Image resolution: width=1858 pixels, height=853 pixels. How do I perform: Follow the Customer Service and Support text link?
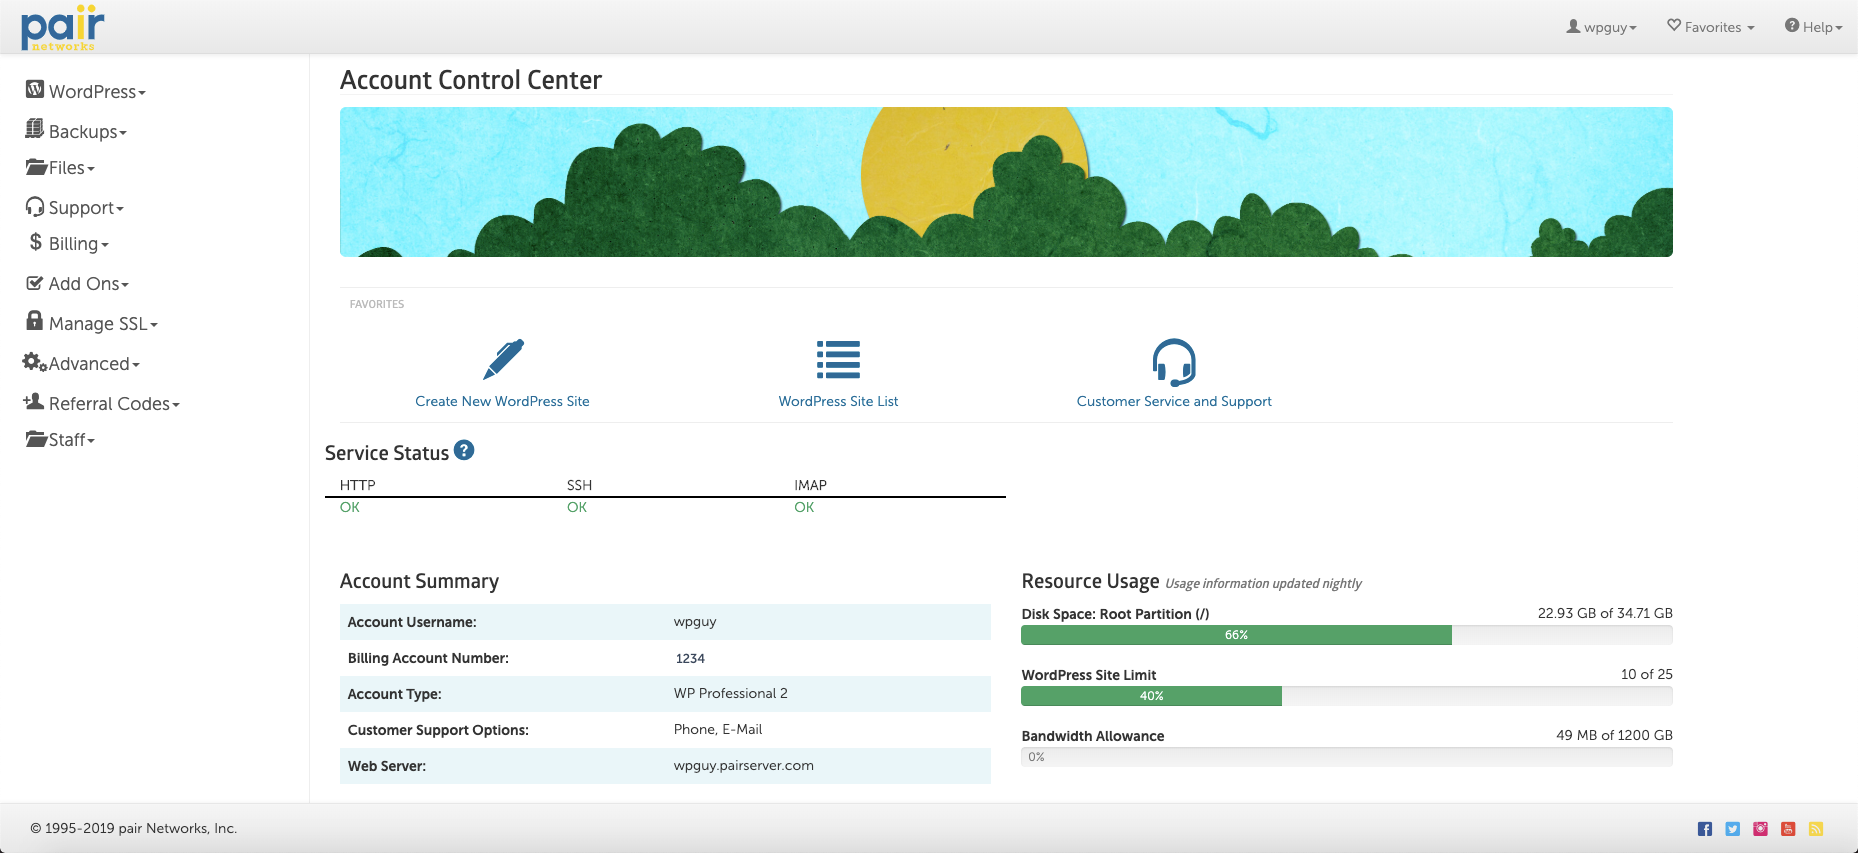pos(1174,401)
